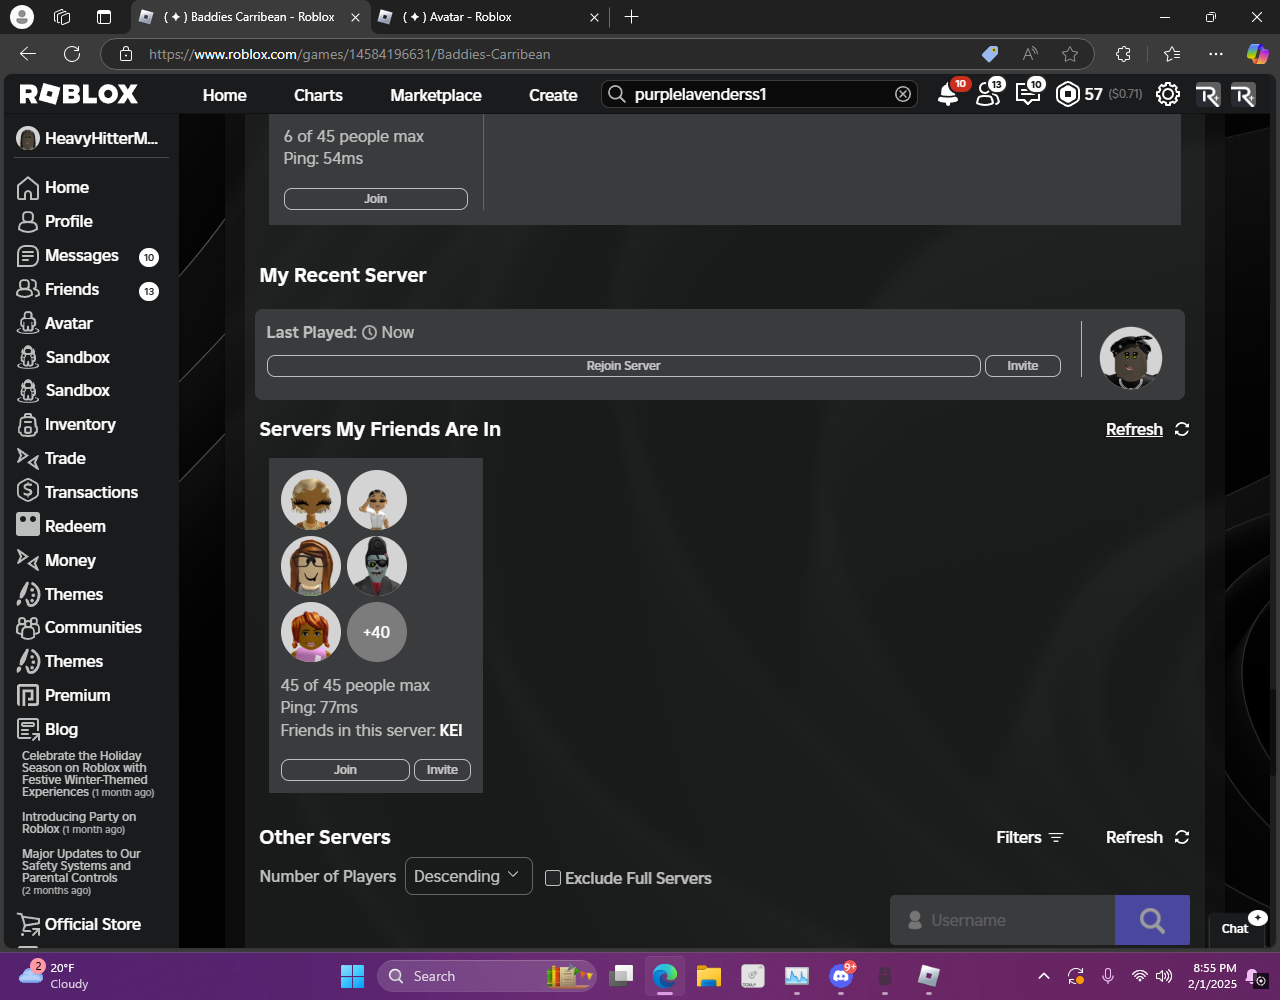Go back with the browser back arrow

(x=28, y=54)
